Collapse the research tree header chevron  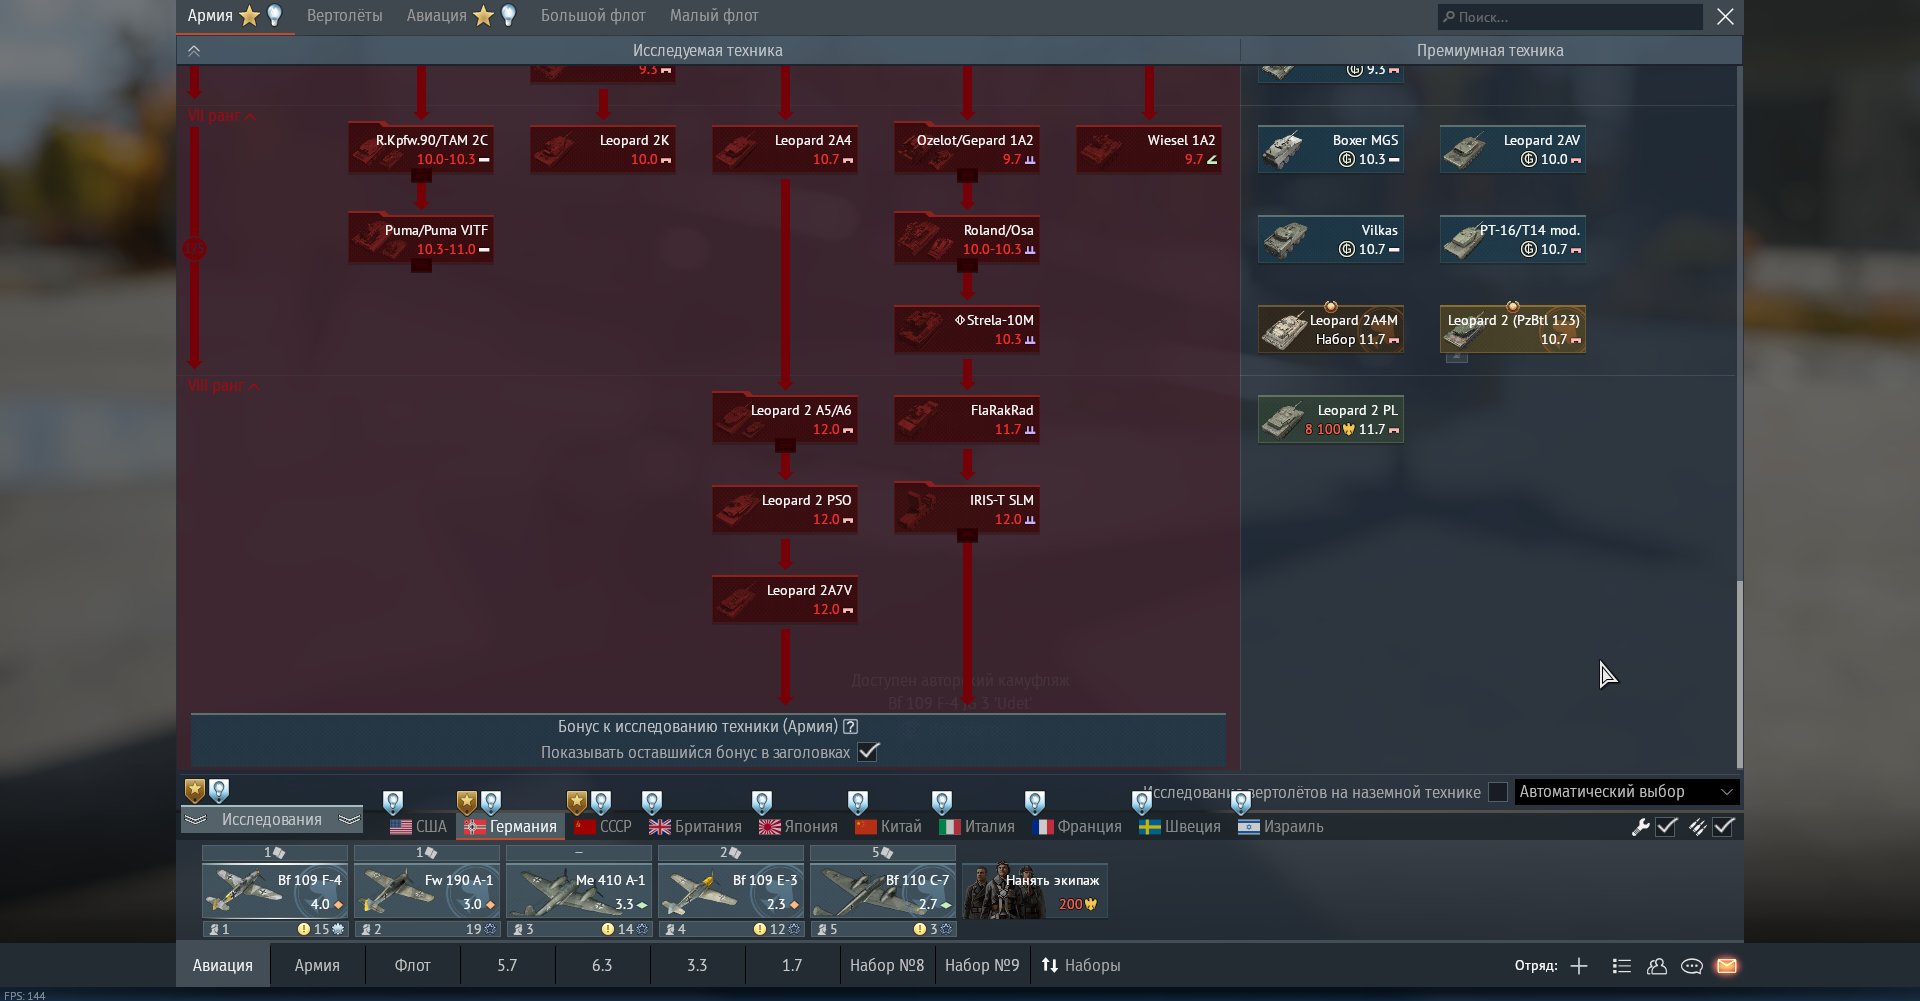coord(194,51)
